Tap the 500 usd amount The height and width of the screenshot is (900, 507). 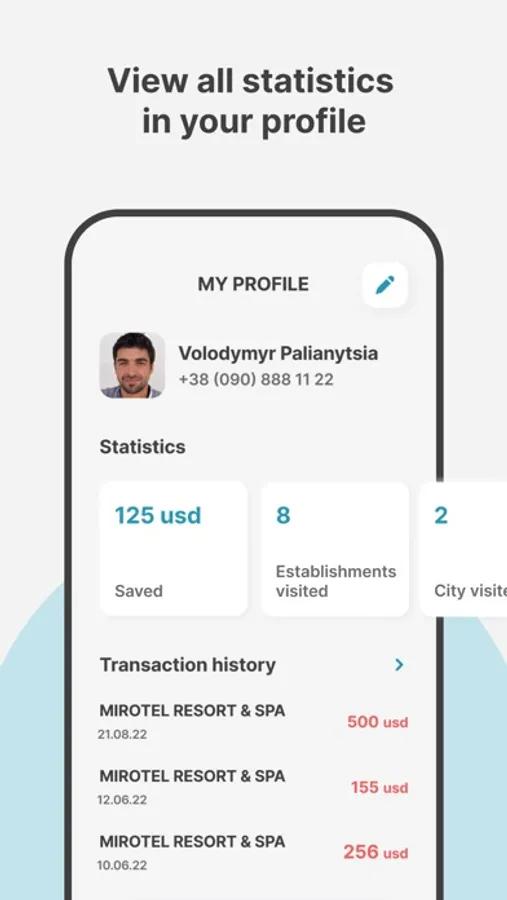pos(378,721)
